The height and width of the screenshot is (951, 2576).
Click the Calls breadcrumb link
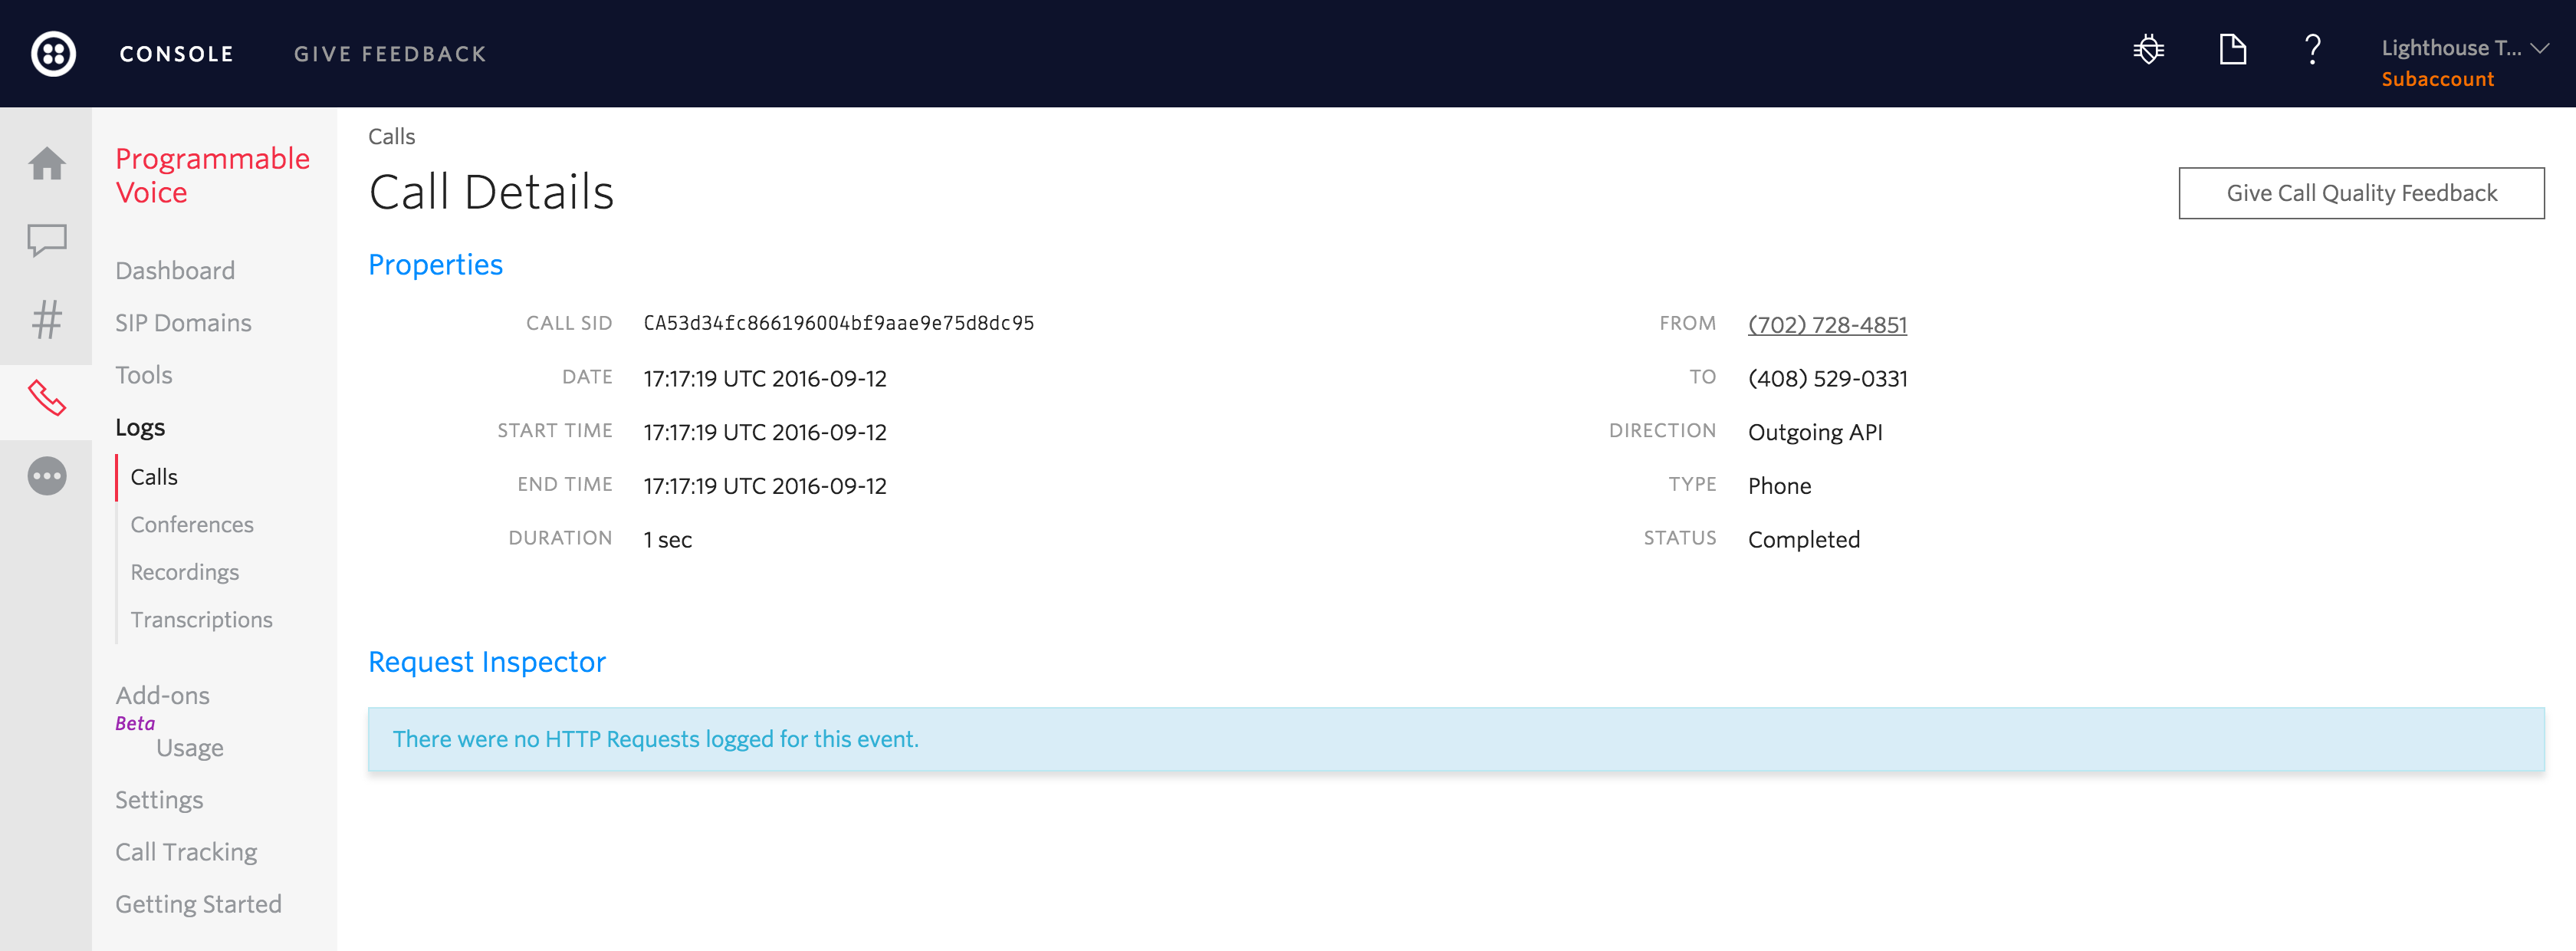(x=391, y=136)
